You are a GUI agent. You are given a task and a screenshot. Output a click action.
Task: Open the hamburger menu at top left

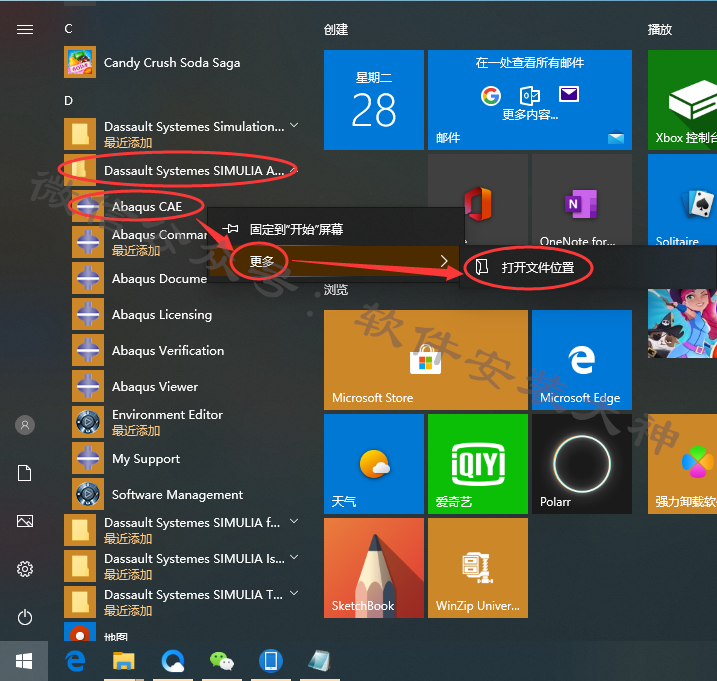pyautogui.click(x=25, y=30)
